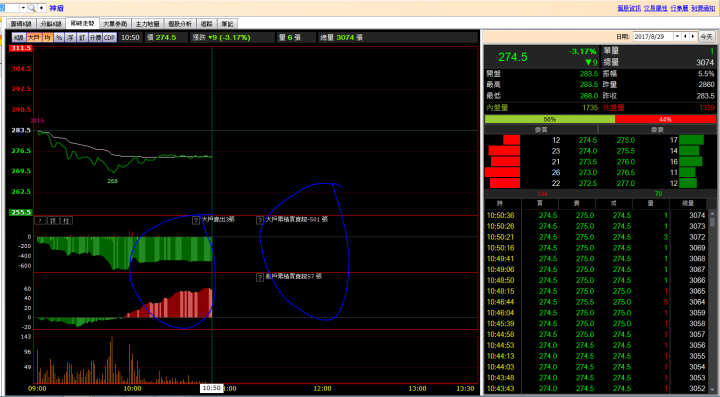The width and height of the screenshot is (720, 397).
Task: Open the 行事曆 link
Action: tap(679, 8)
